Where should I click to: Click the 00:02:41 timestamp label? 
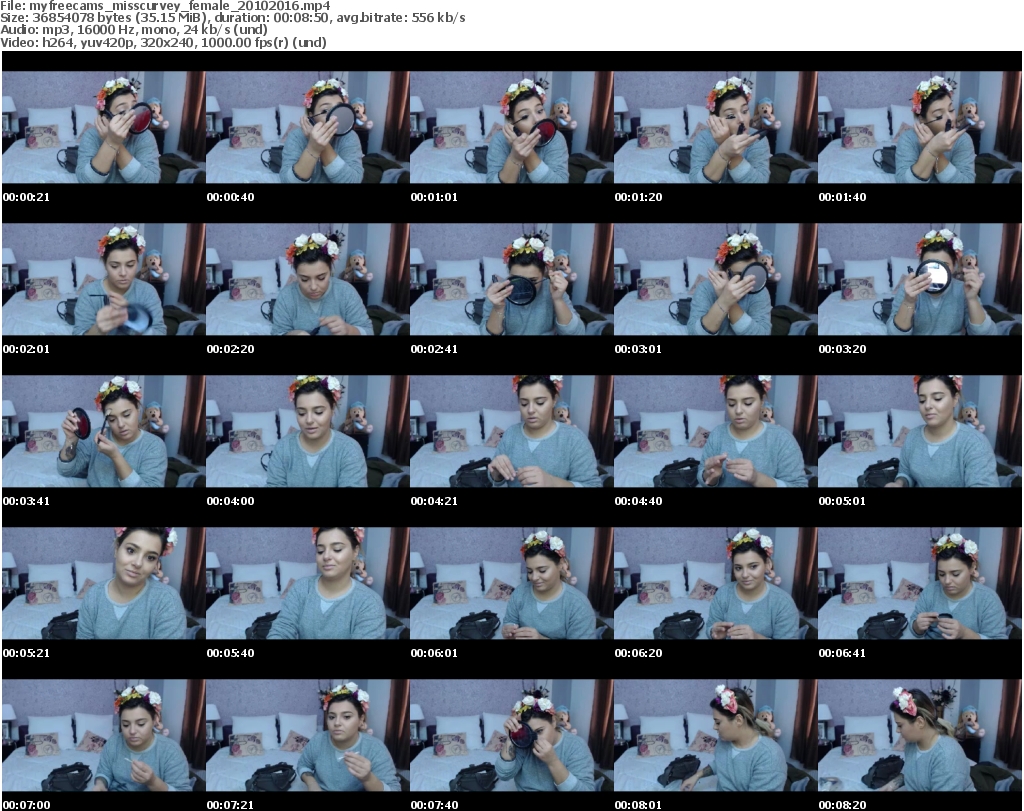pos(434,349)
